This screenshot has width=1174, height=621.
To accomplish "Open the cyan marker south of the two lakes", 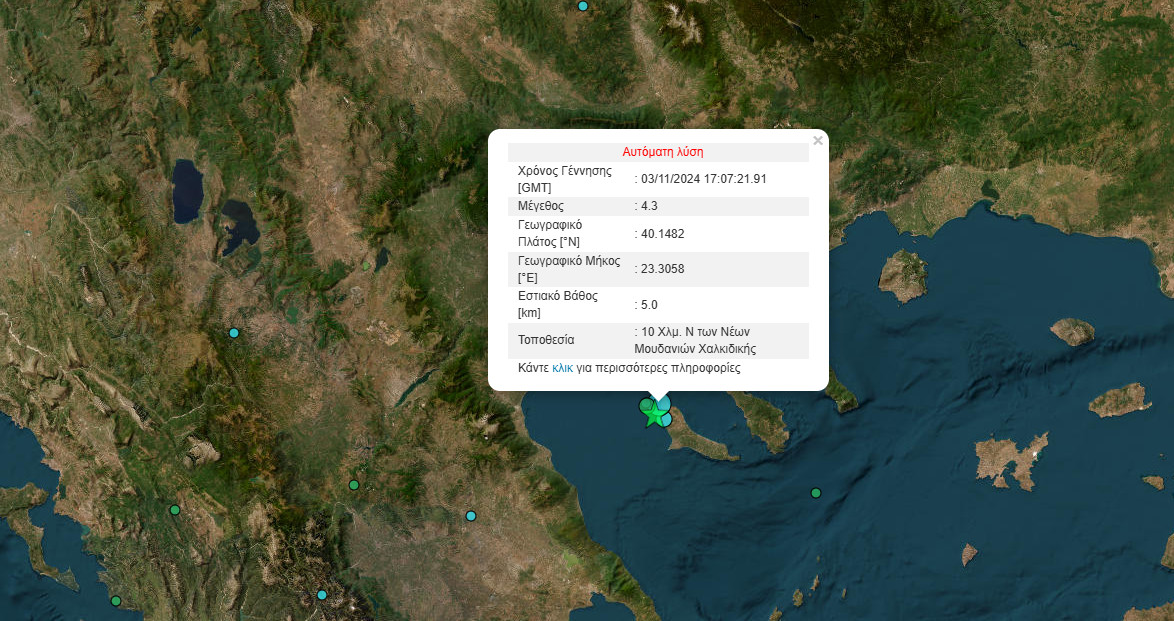I will 234,333.
